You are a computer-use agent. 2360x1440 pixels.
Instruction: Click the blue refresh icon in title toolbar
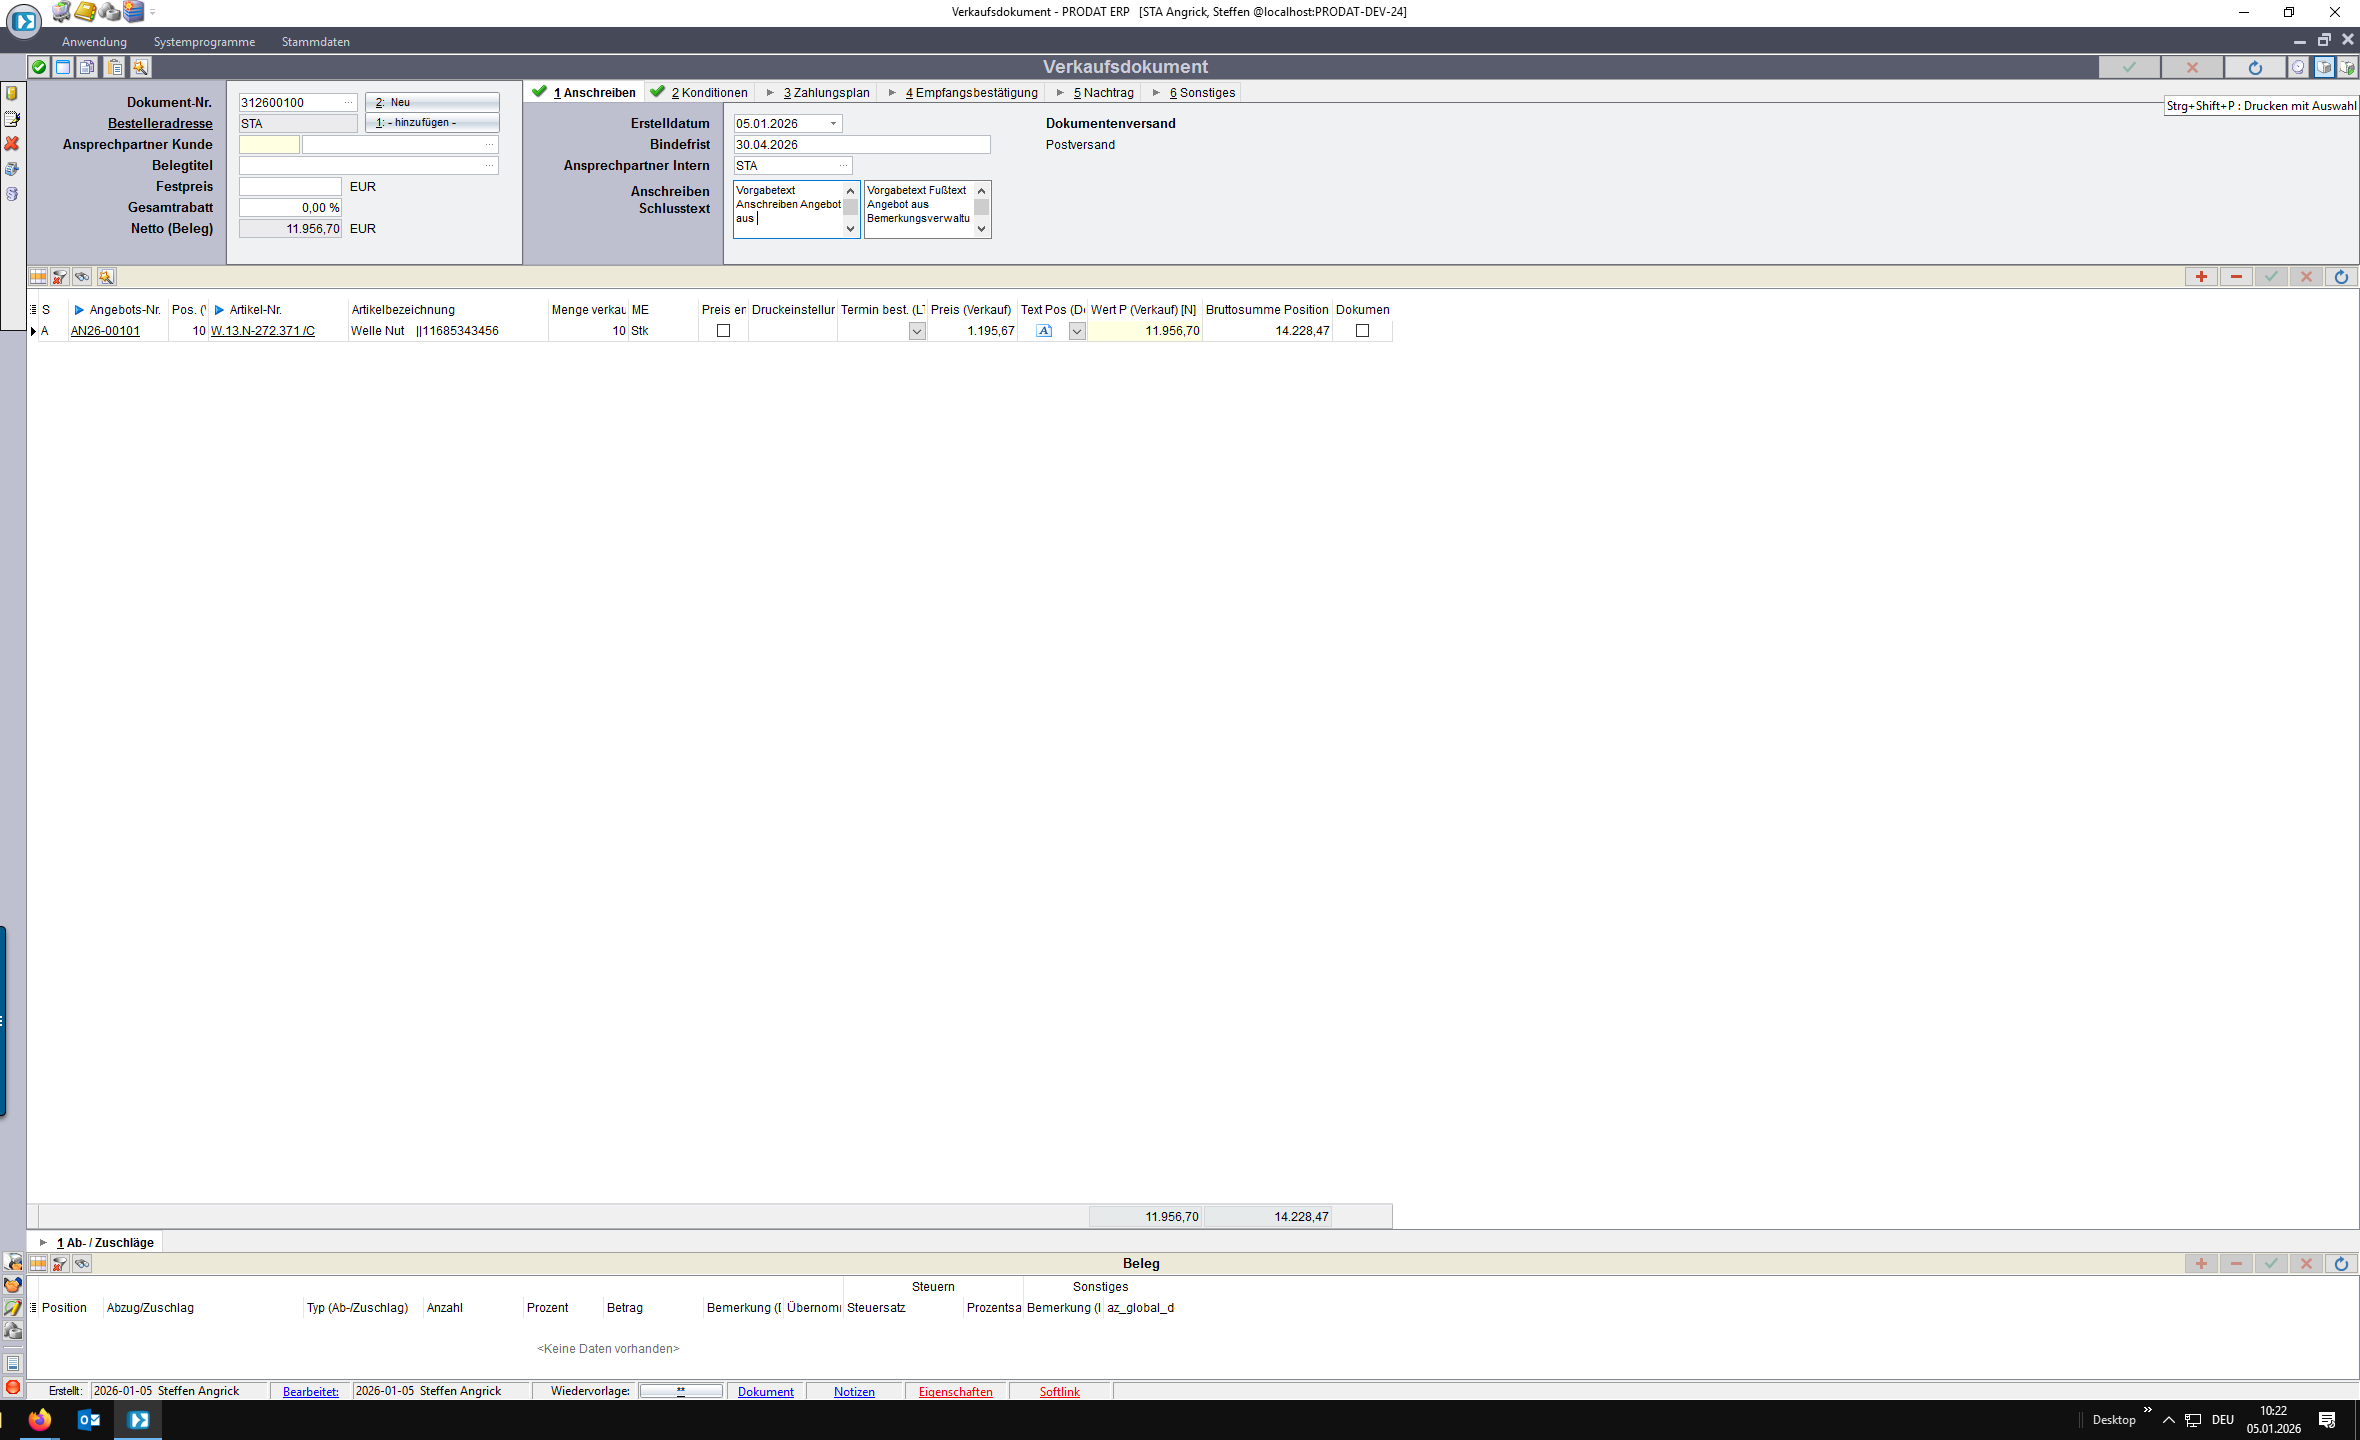[x=2254, y=67]
